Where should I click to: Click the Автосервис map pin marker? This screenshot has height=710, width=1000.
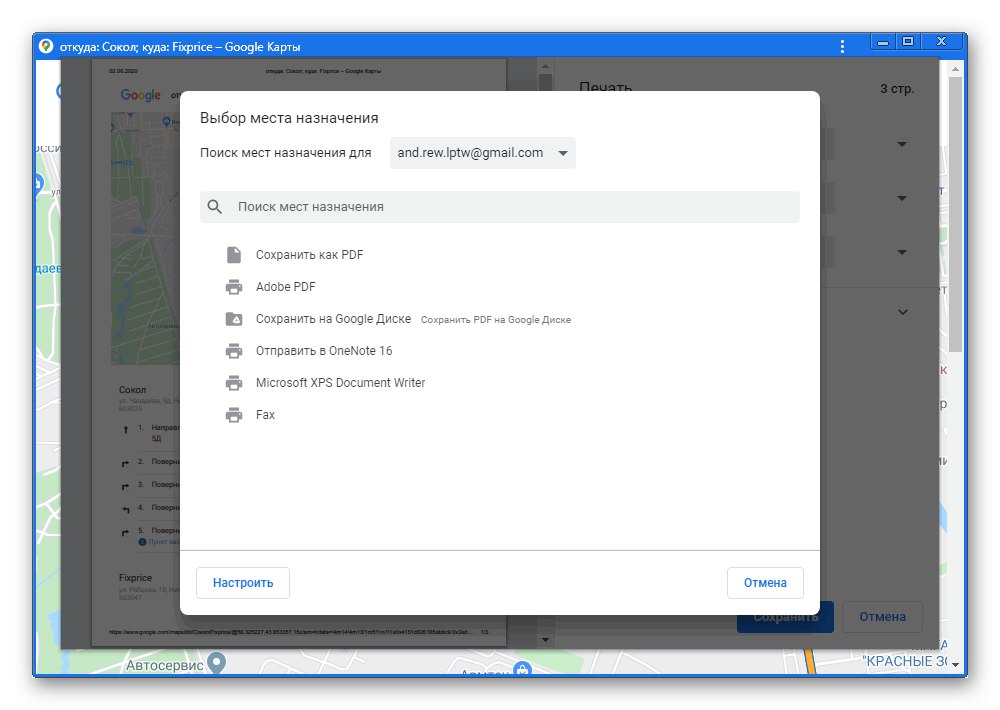pos(217,663)
